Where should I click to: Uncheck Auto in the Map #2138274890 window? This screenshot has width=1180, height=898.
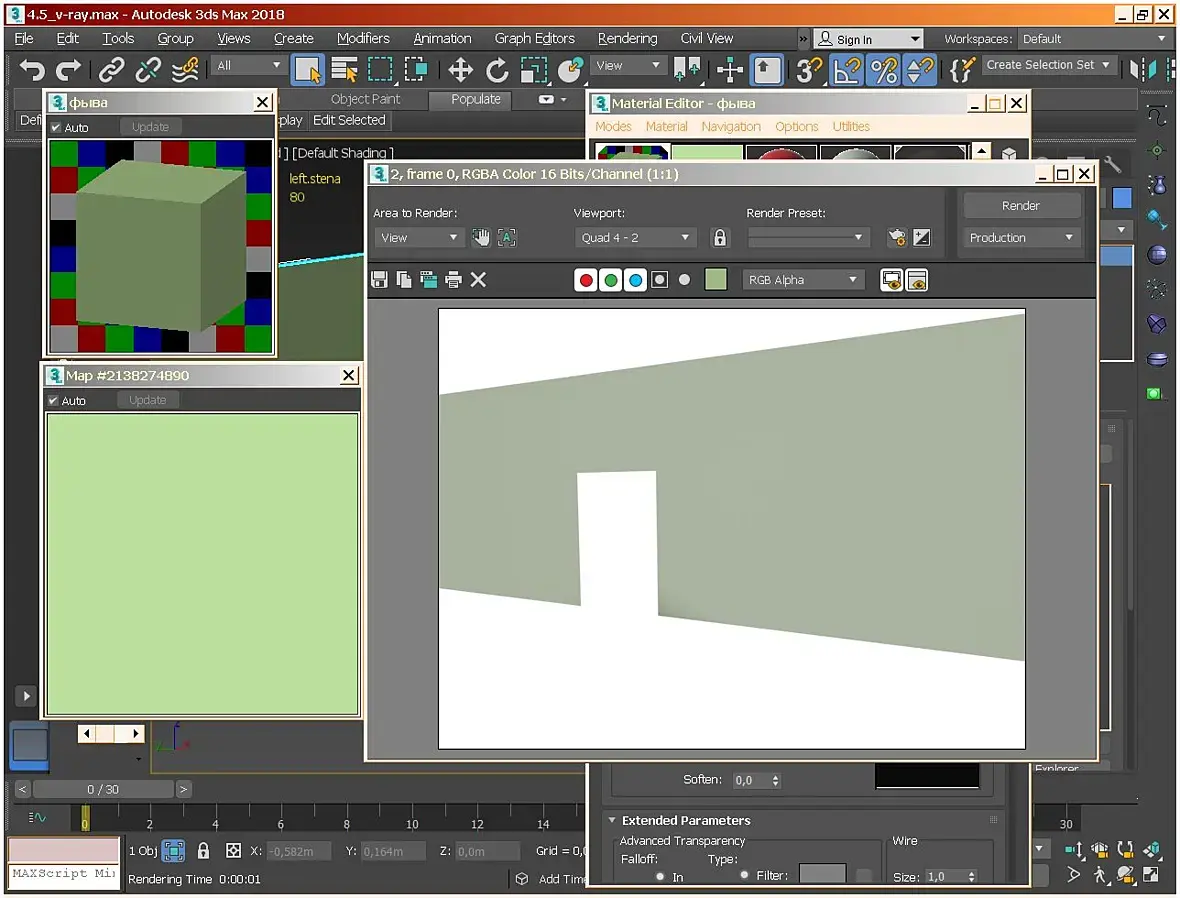click(53, 400)
